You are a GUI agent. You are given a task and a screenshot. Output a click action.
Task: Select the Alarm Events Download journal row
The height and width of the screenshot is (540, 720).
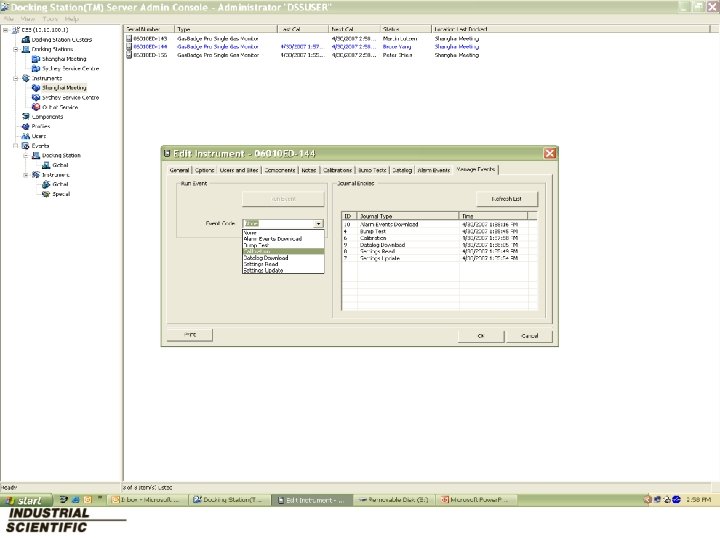[439, 225]
